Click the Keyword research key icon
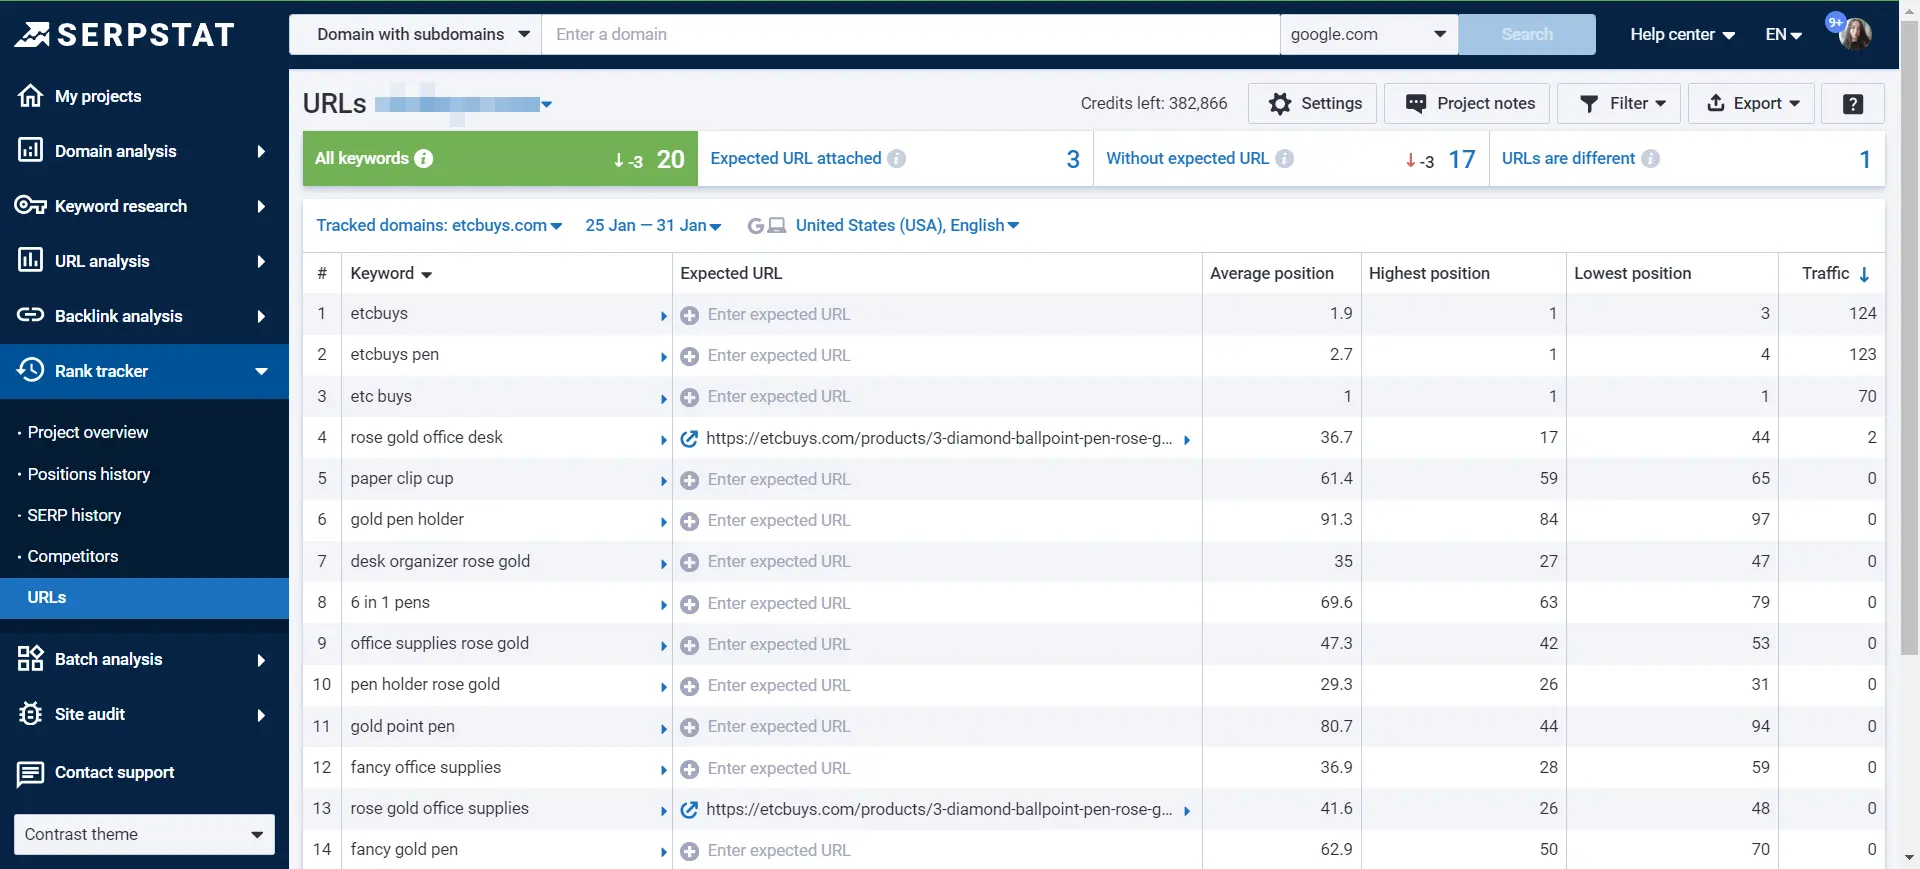 tap(30, 205)
